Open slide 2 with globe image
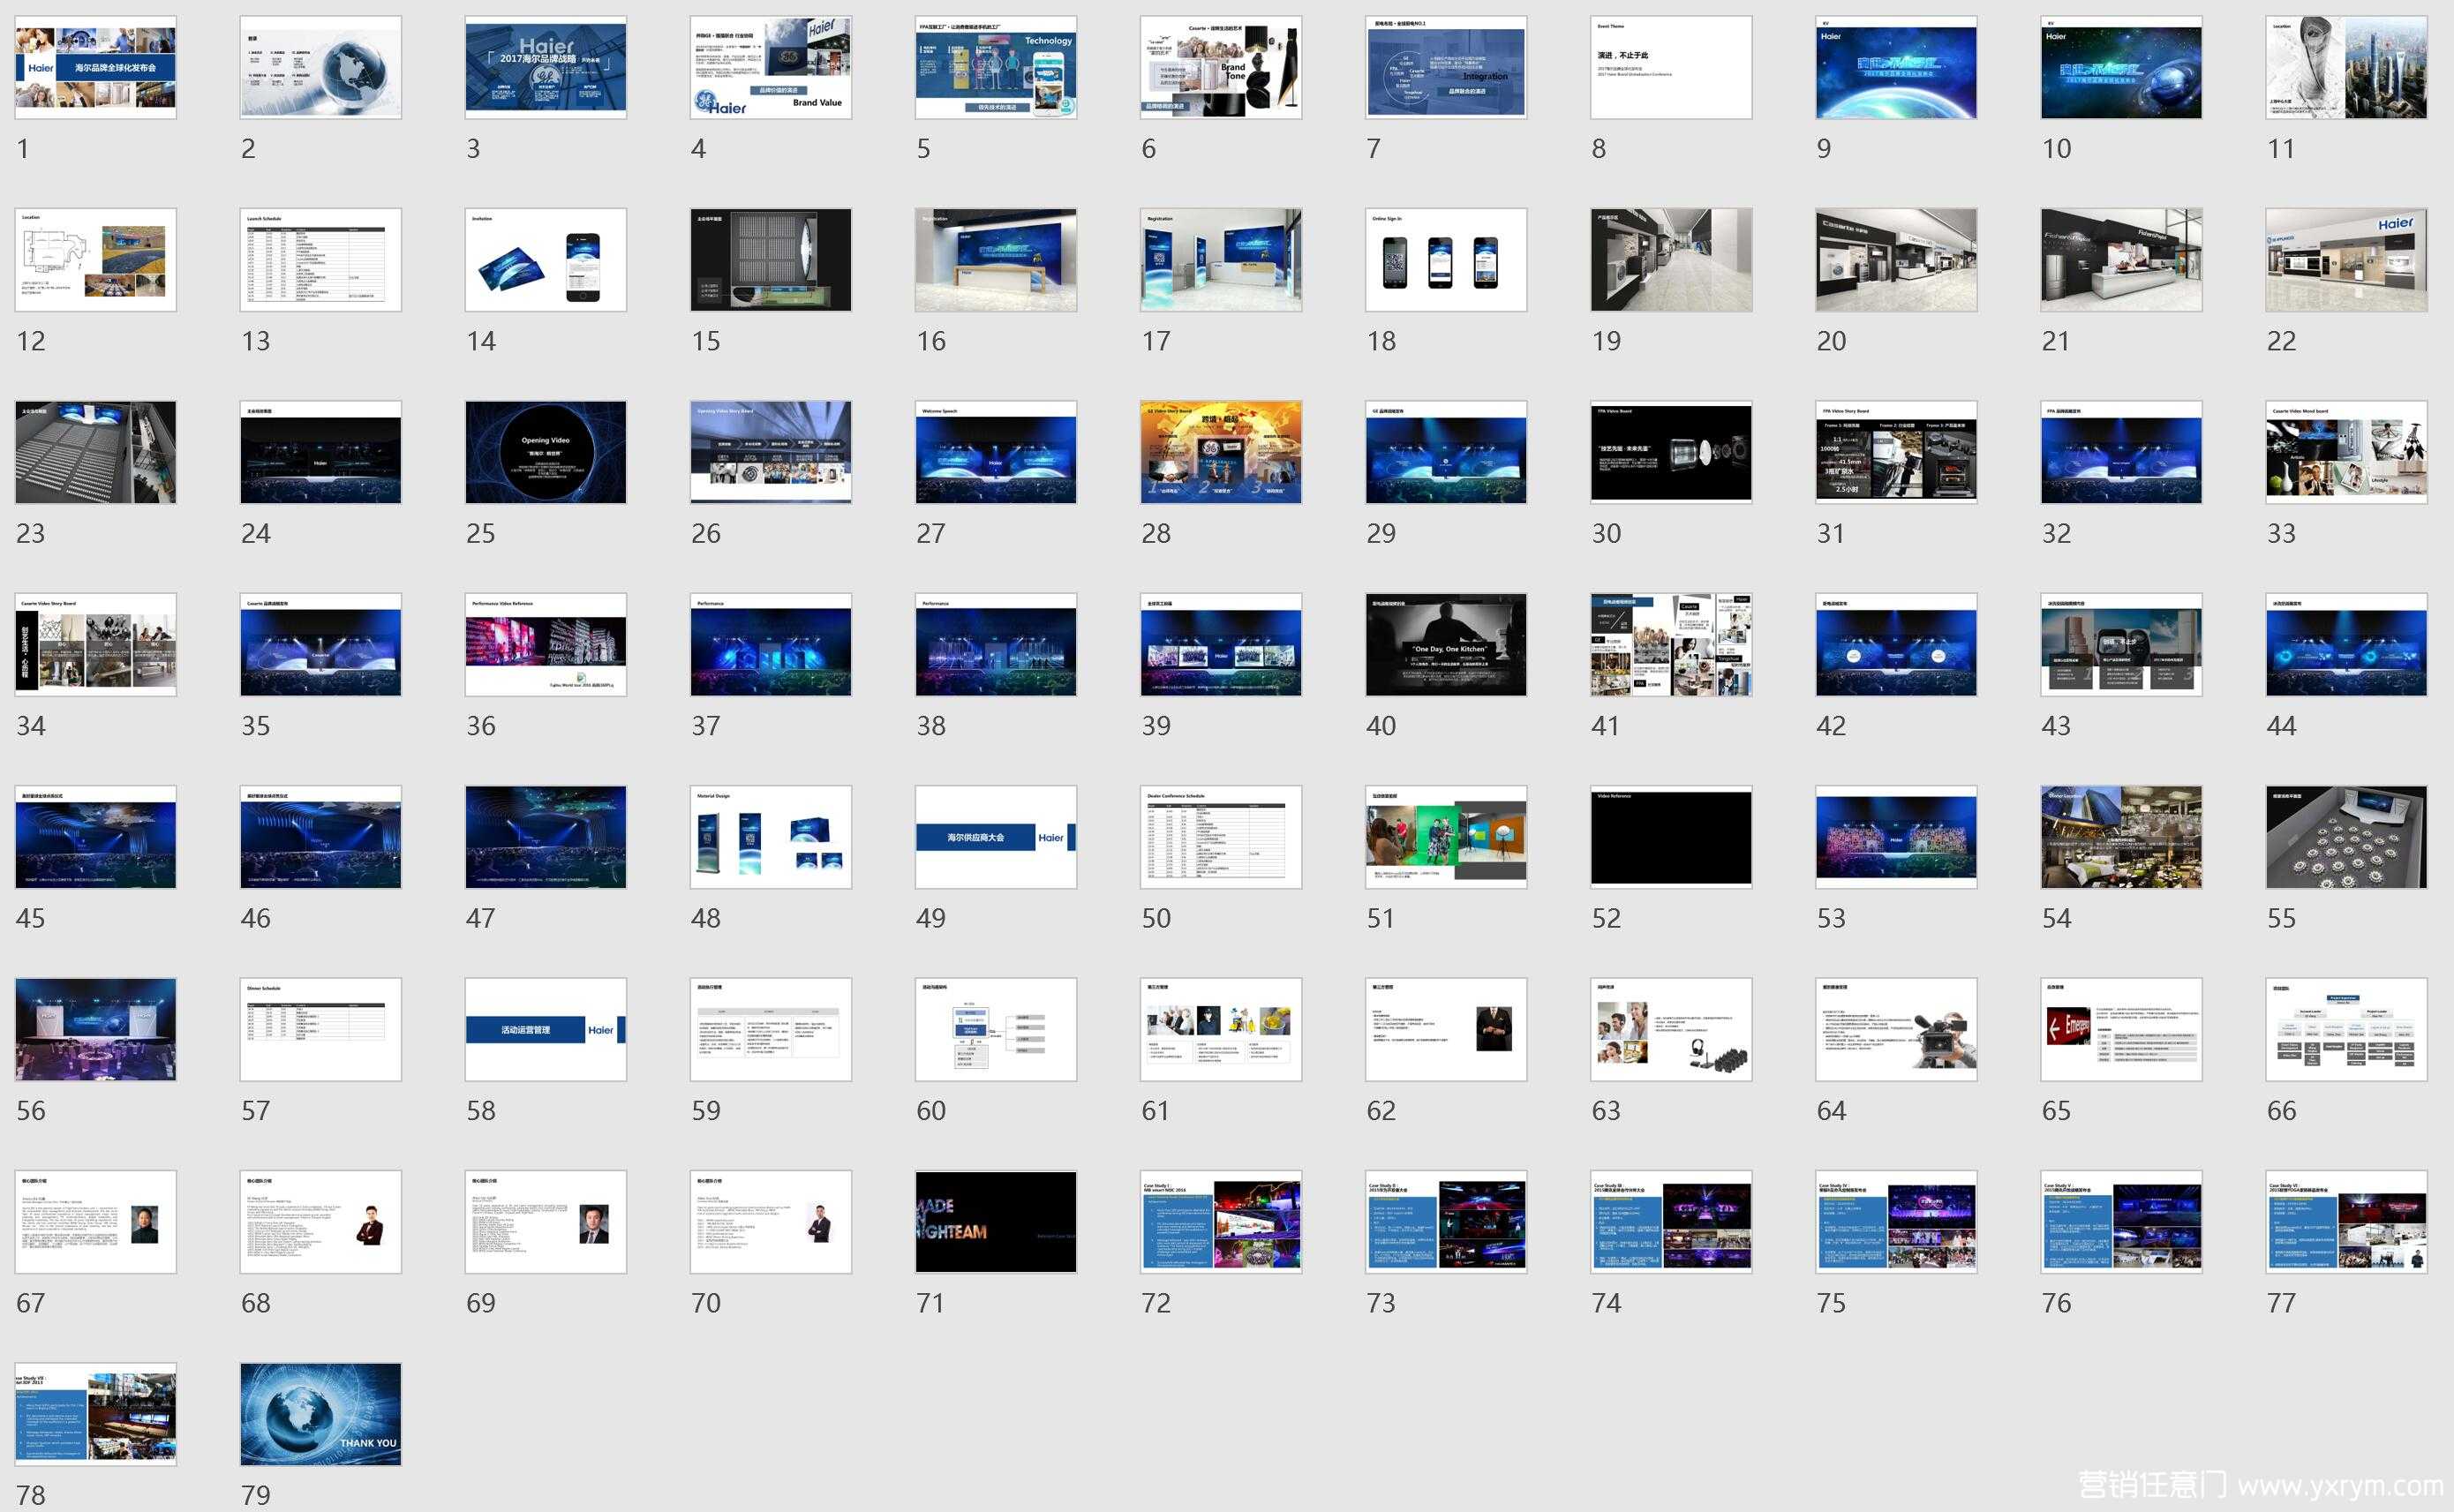Viewport: 2454px width, 1512px height. click(321, 67)
